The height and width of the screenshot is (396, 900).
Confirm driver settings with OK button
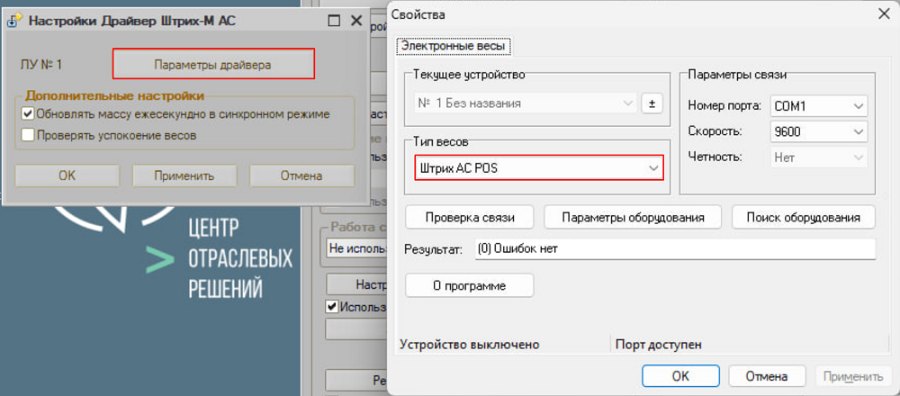pos(67,176)
